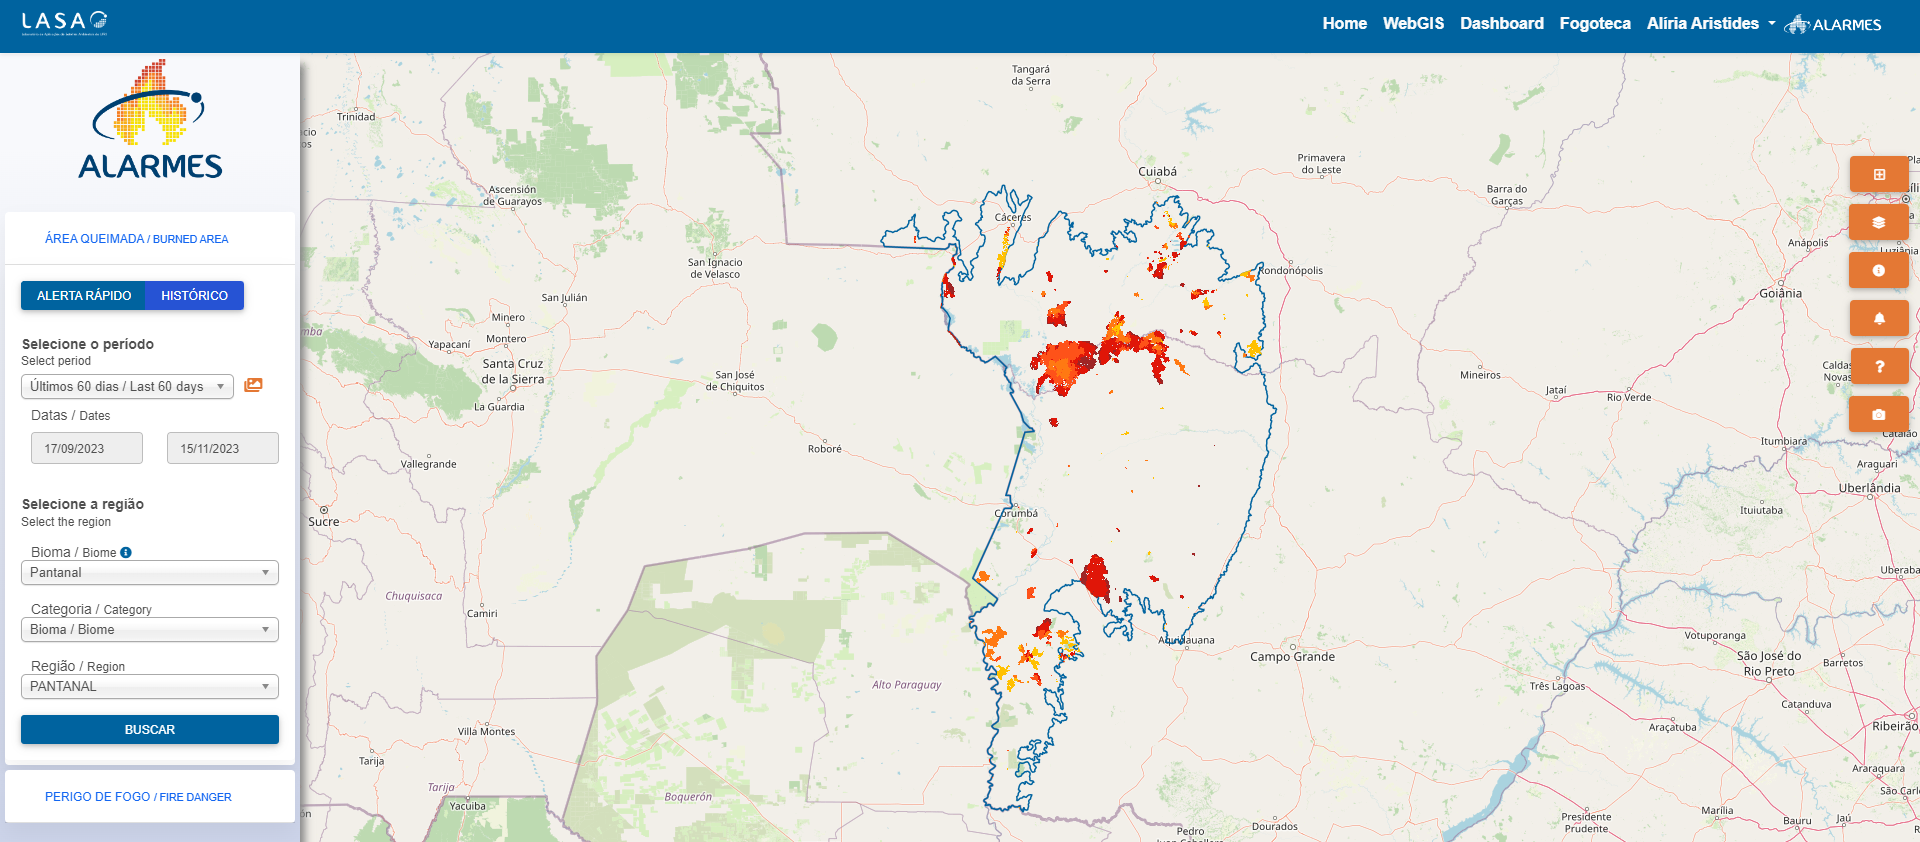Open the Bioma dropdown set to Pantanal

coord(150,573)
